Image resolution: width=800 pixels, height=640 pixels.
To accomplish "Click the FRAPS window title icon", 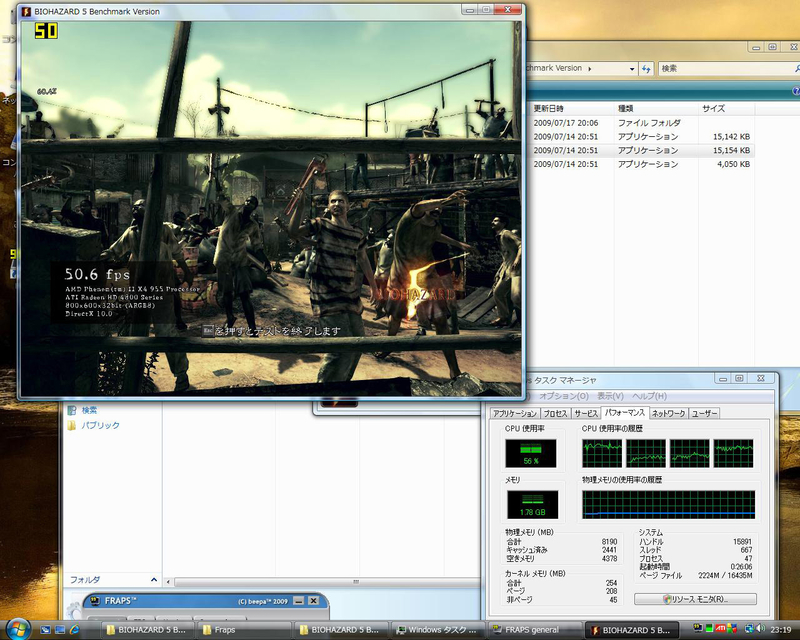I will coord(95,601).
